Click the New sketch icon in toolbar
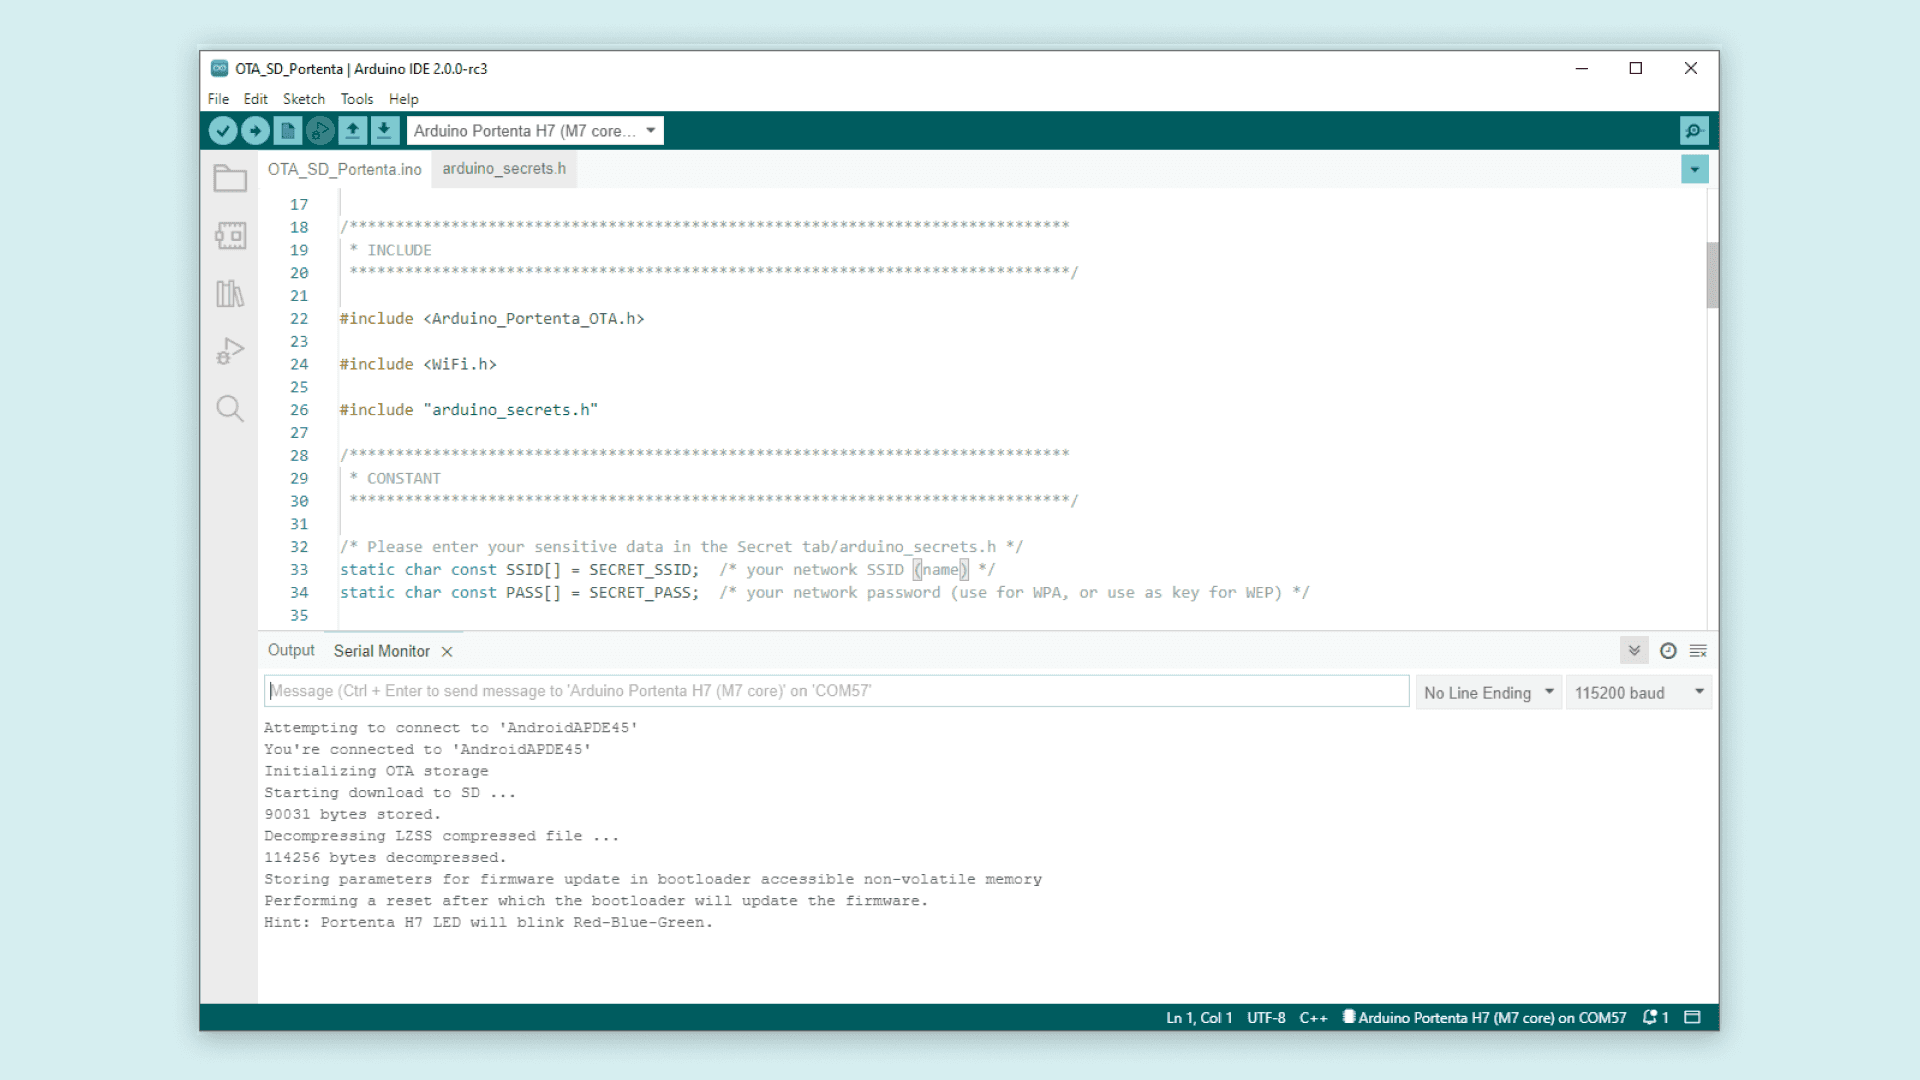 click(x=288, y=131)
